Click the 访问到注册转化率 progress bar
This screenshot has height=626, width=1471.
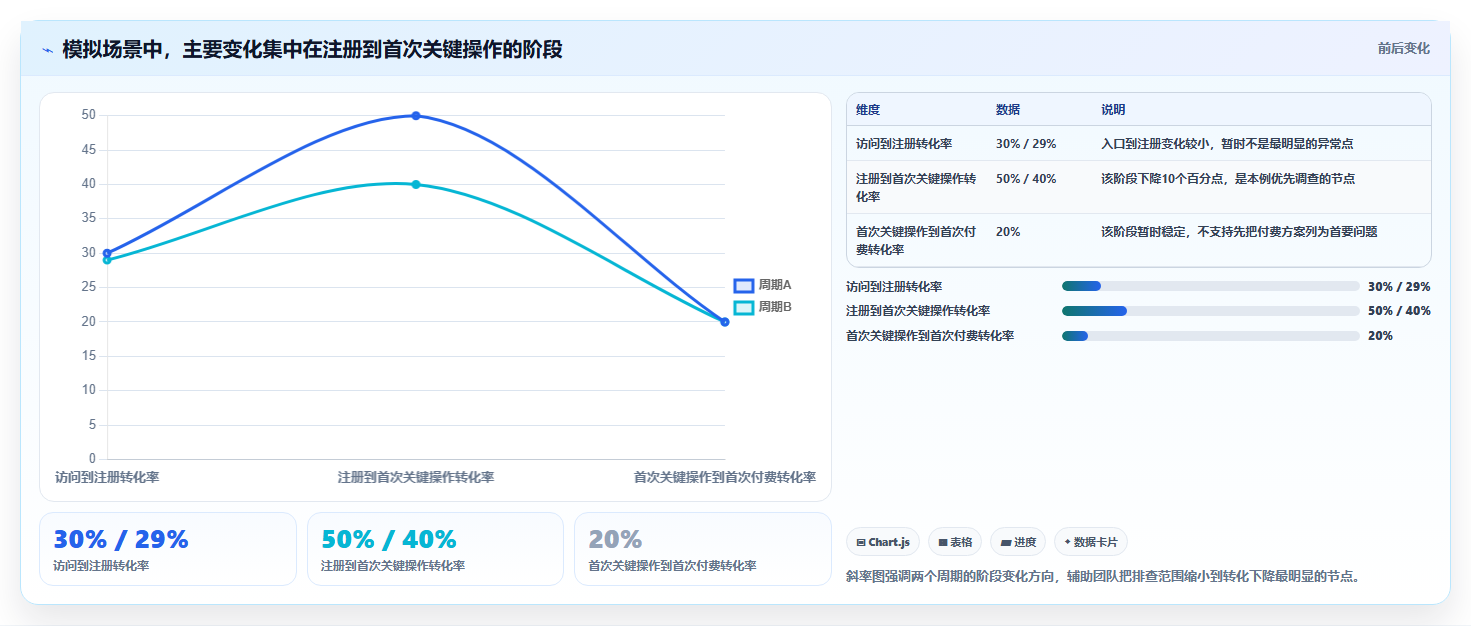pyautogui.click(x=1211, y=286)
